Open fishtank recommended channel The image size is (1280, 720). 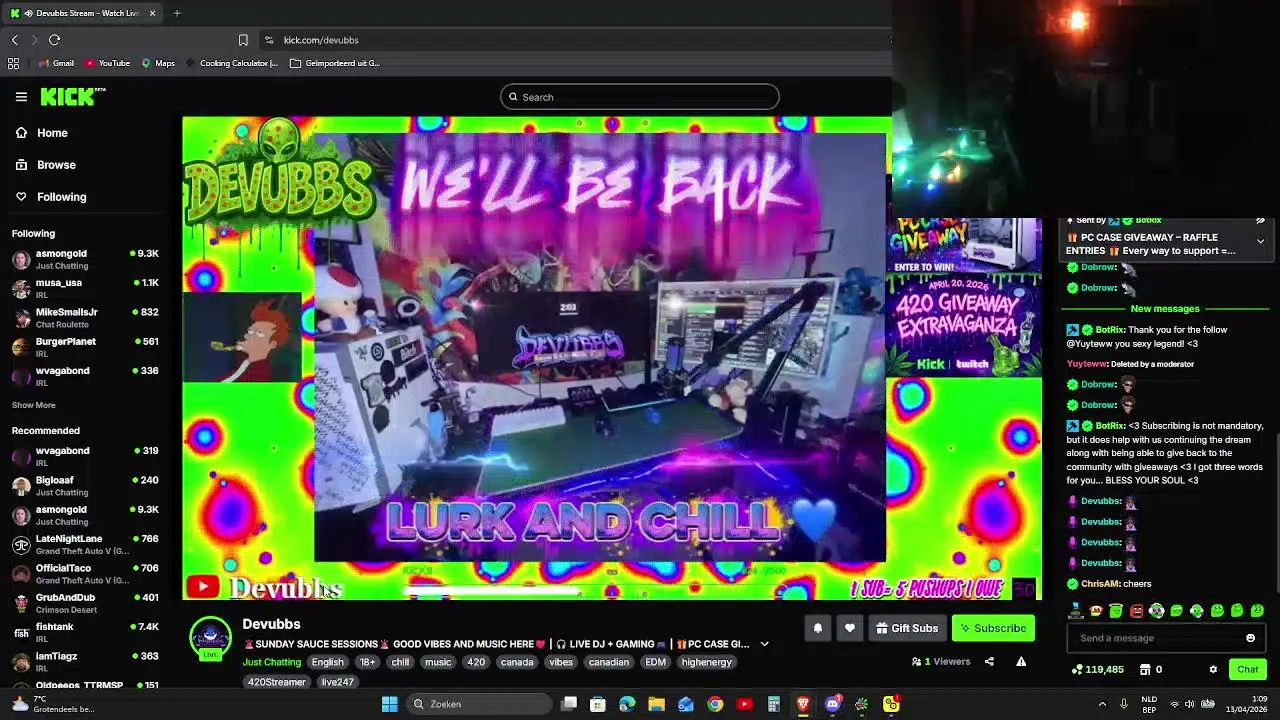pyautogui.click(x=85, y=632)
